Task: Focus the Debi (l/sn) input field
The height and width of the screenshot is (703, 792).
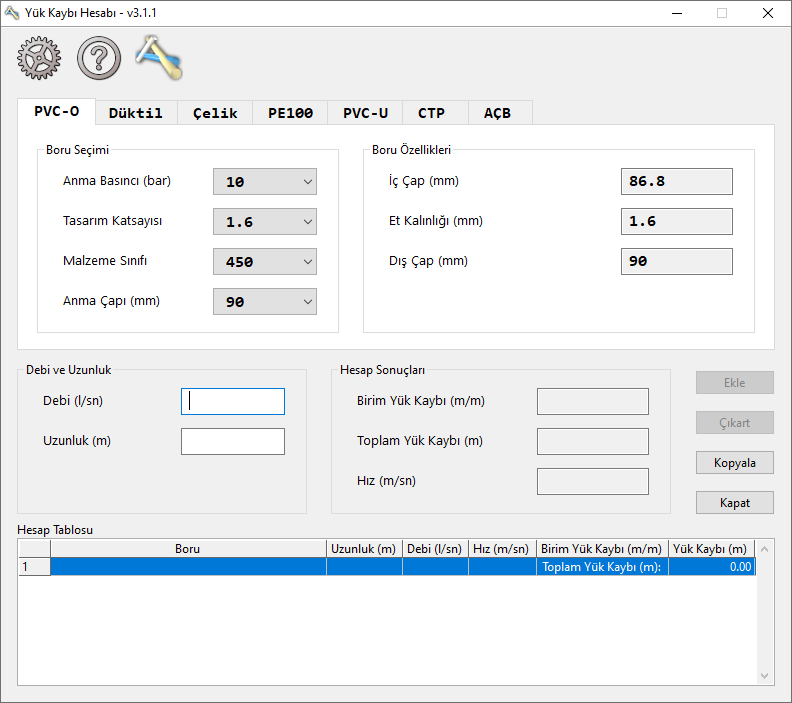Action: click(x=233, y=401)
